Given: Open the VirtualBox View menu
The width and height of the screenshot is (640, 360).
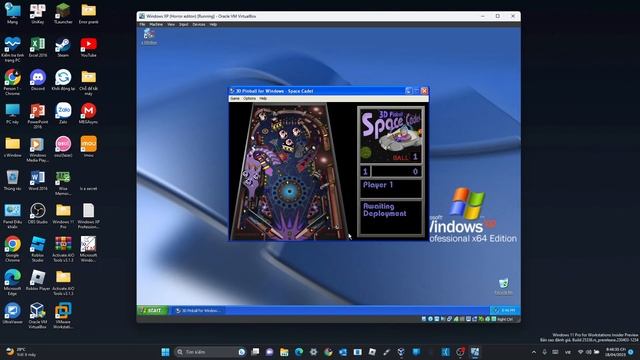Looking at the screenshot, I should 171,24.
